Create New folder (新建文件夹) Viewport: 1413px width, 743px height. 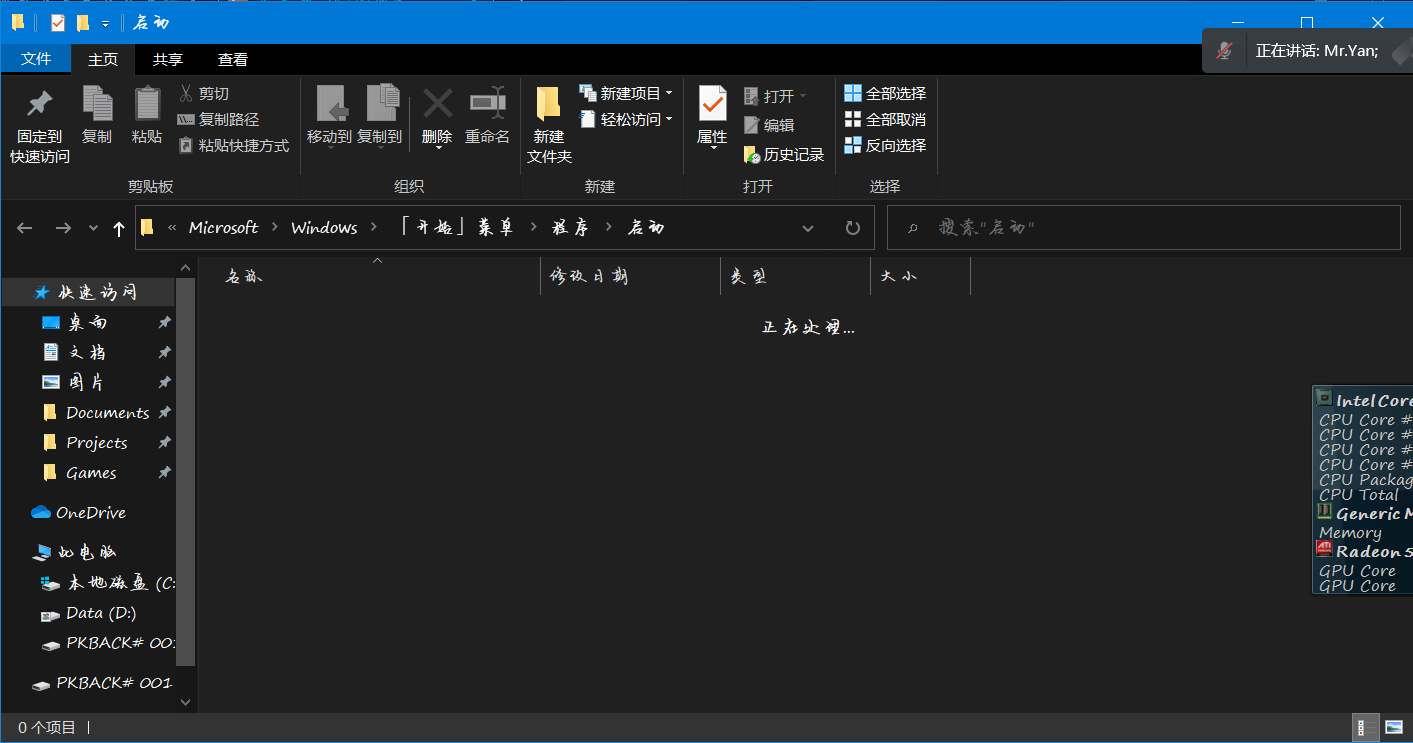pyautogui.click(x=549, y=126)
